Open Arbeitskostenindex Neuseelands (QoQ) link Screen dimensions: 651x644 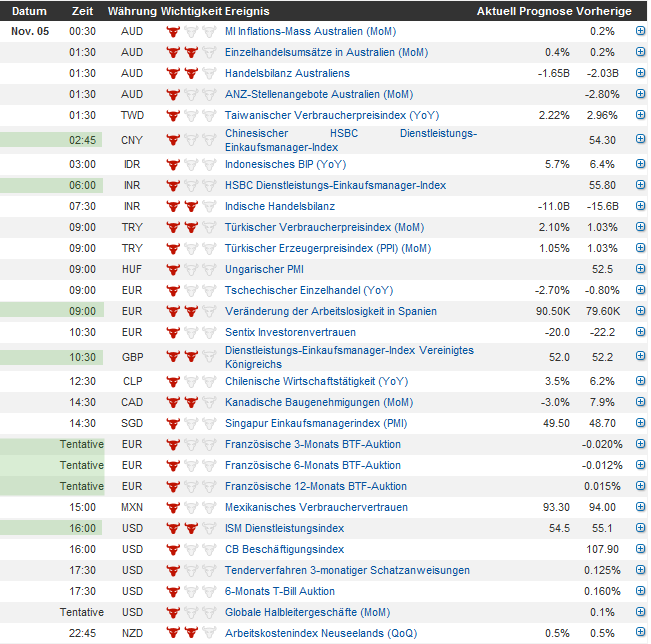[x=321, y=633]
